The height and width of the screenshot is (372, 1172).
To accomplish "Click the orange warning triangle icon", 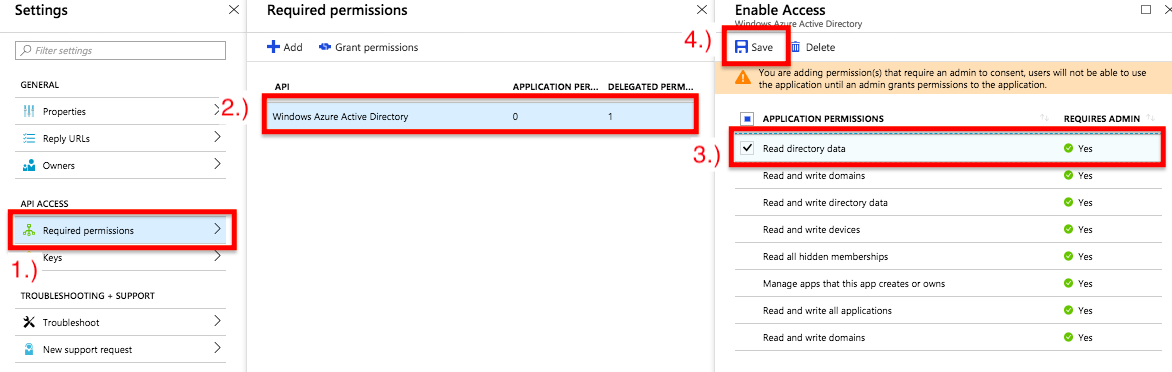I will (743, 77).
